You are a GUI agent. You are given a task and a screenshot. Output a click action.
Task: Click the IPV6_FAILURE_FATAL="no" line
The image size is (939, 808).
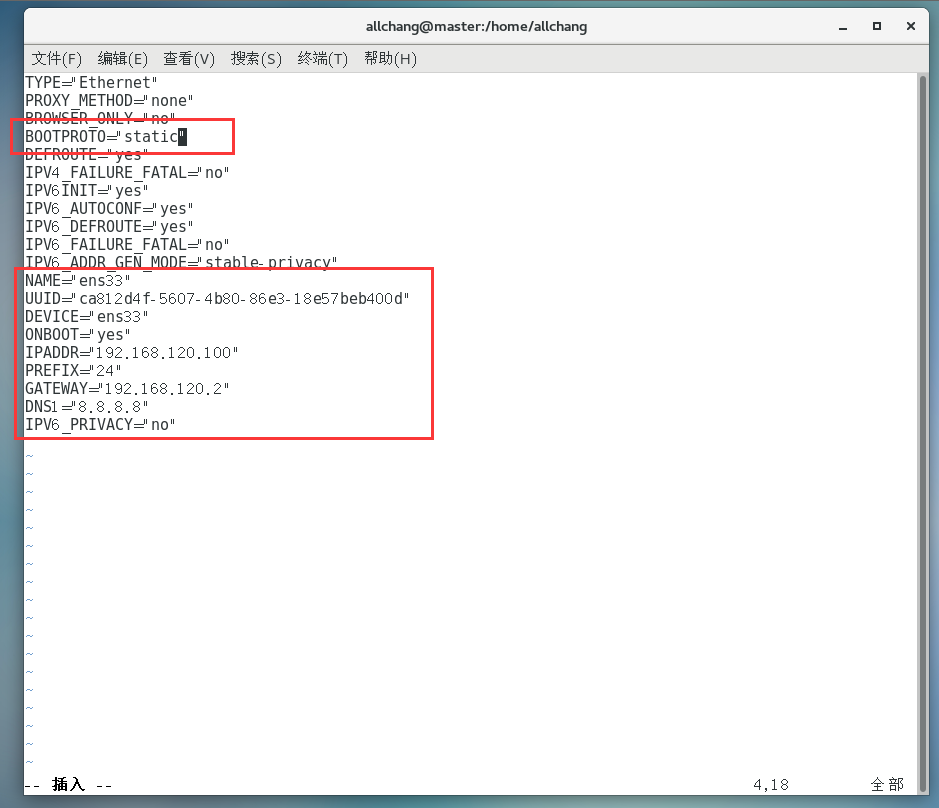coord(127,244)
